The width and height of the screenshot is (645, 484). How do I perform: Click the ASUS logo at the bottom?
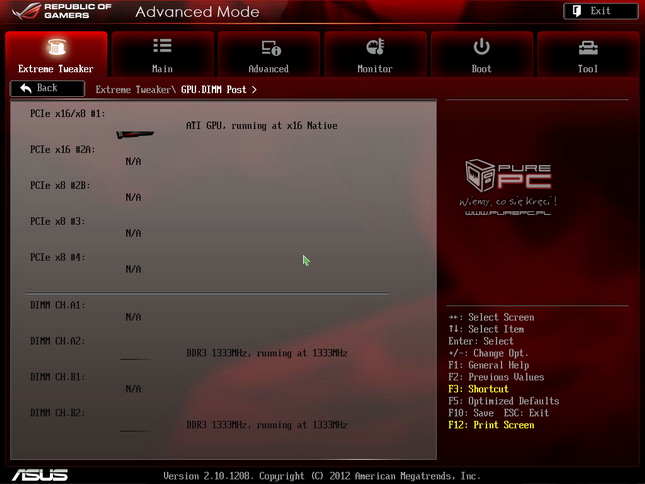40,475
